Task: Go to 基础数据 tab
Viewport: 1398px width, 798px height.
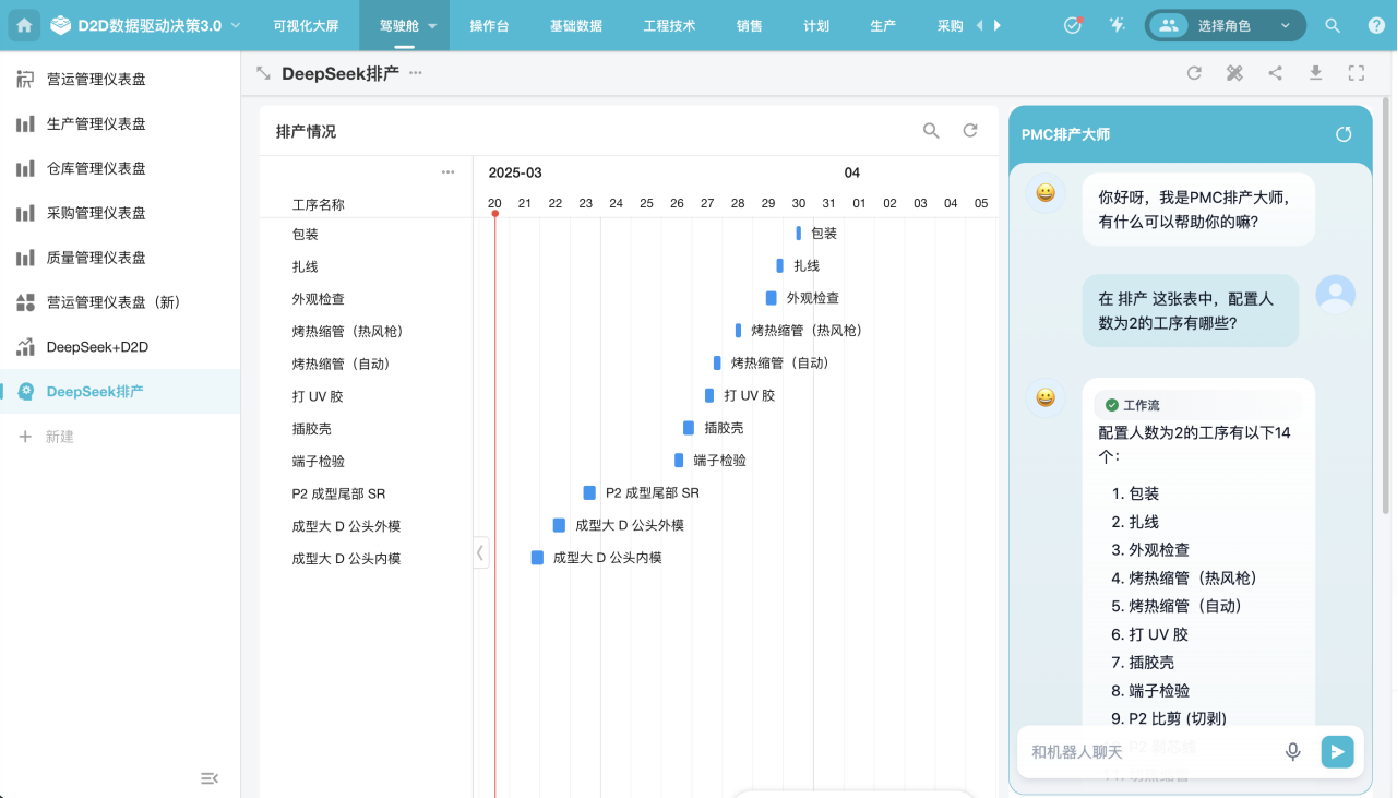Action: [x=576, y=26]
